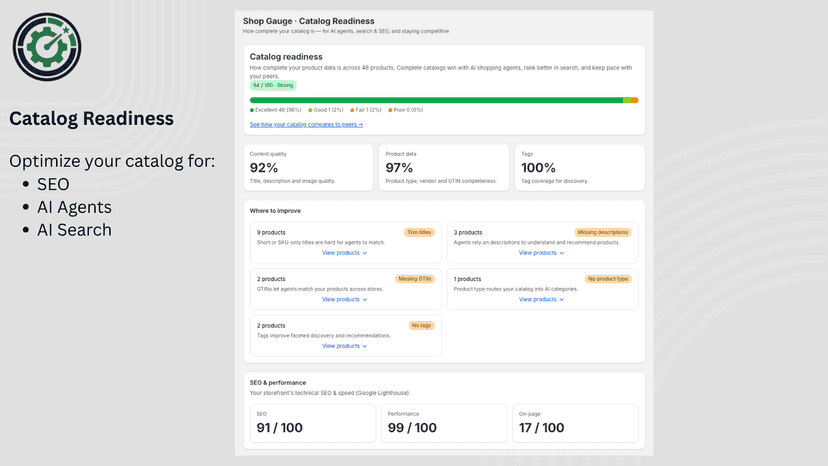Click the 'Where to improve' heading
This screenshot has height=466, width=828.
(275, 211)
